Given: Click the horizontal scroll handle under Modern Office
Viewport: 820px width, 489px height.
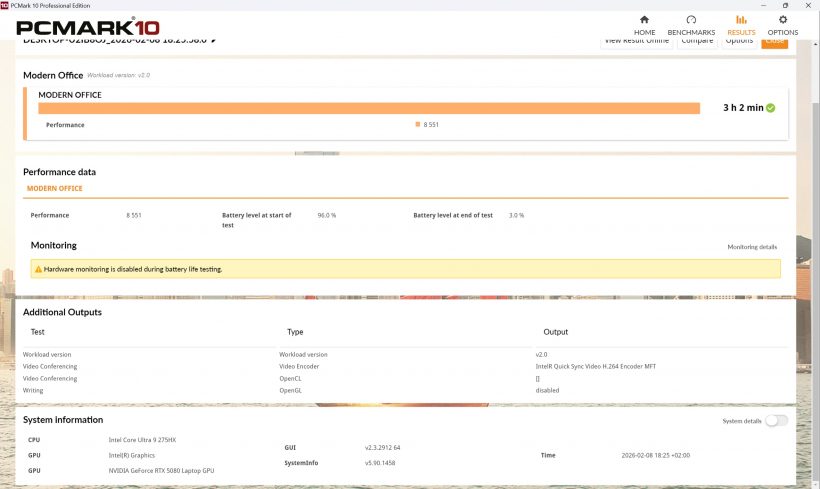Looking at the screenshot, I should pyautogui.click(x=317, y=153).
